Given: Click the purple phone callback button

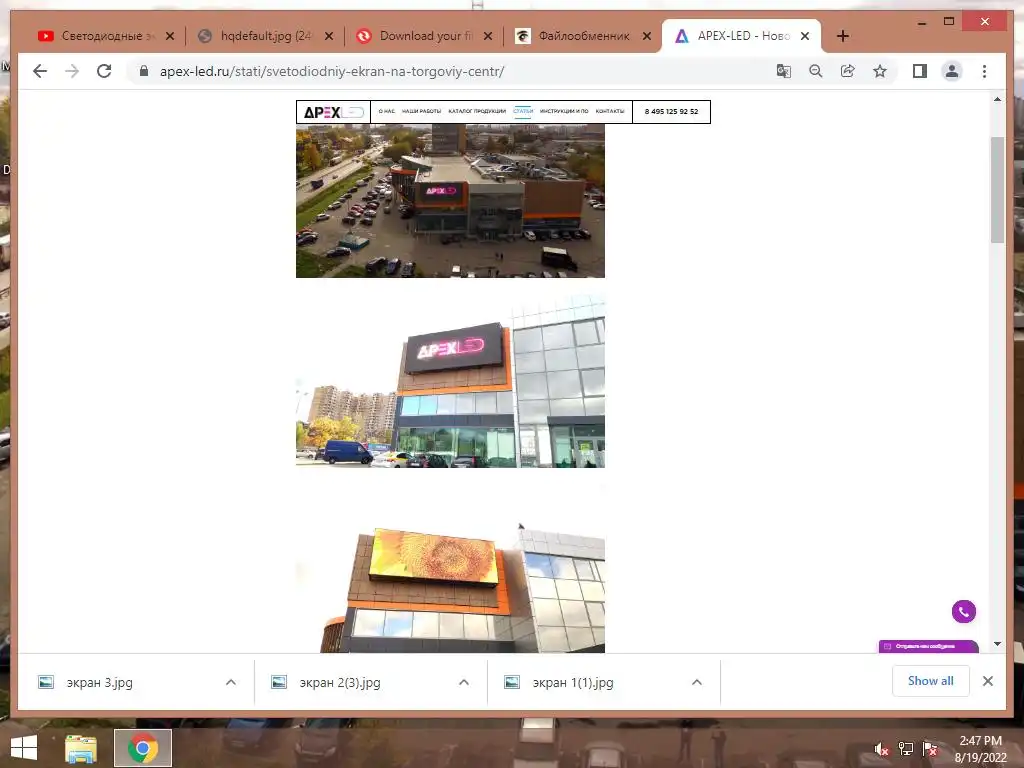Looking at the screenshot, I should pos(963,612).
